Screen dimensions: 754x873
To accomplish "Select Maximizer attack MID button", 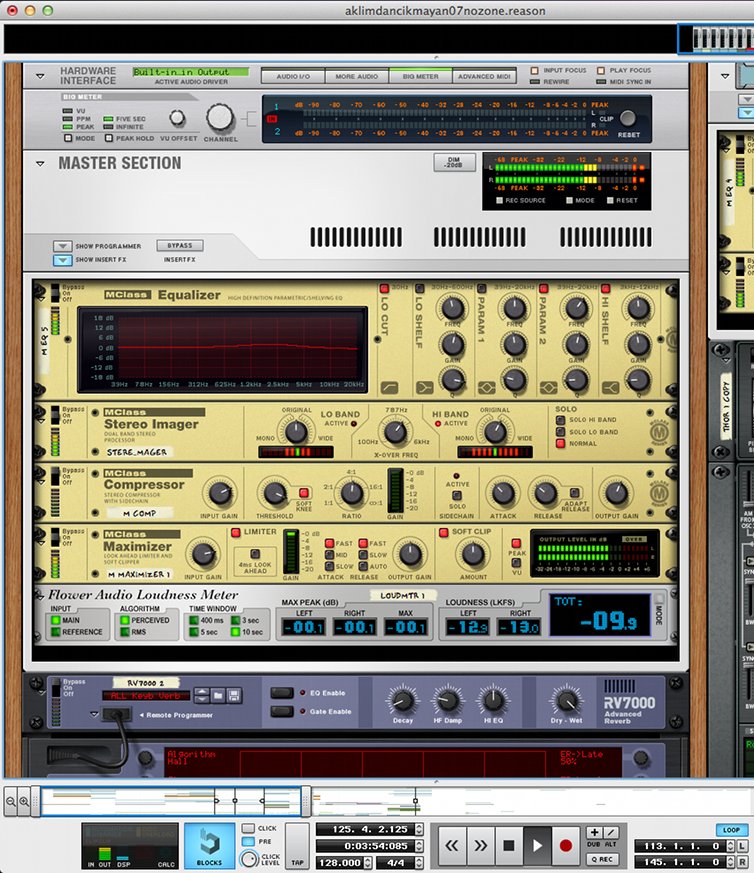I will click(329, 555).
